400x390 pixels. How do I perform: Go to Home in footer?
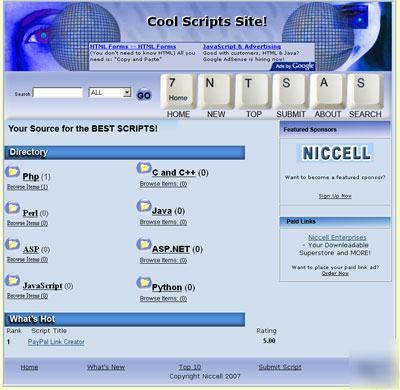point(29,367)
